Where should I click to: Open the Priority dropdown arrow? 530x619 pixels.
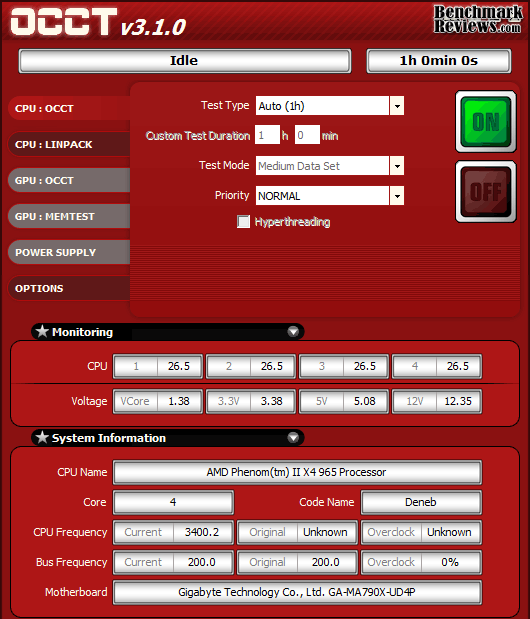397,195
